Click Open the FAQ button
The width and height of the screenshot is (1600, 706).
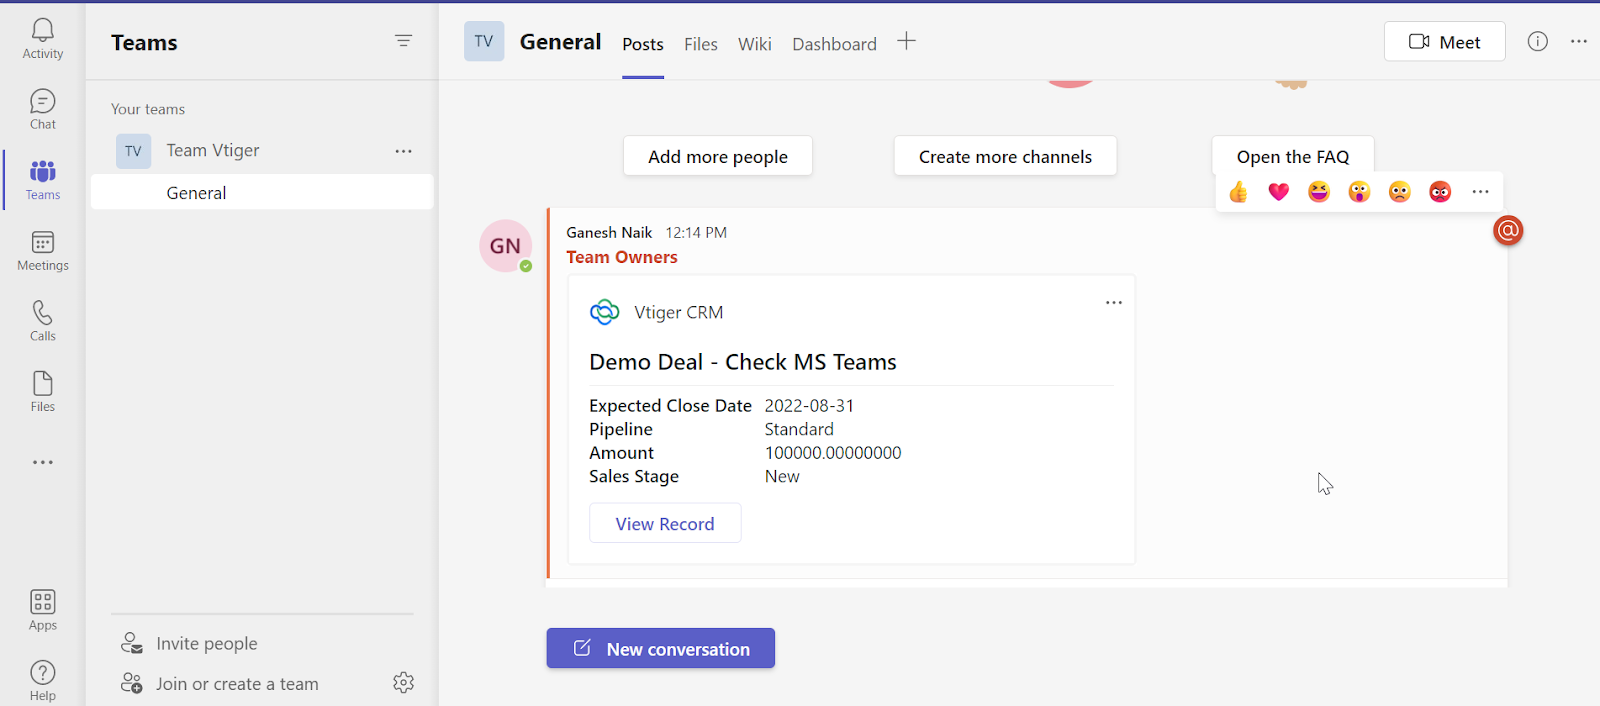1293,157
